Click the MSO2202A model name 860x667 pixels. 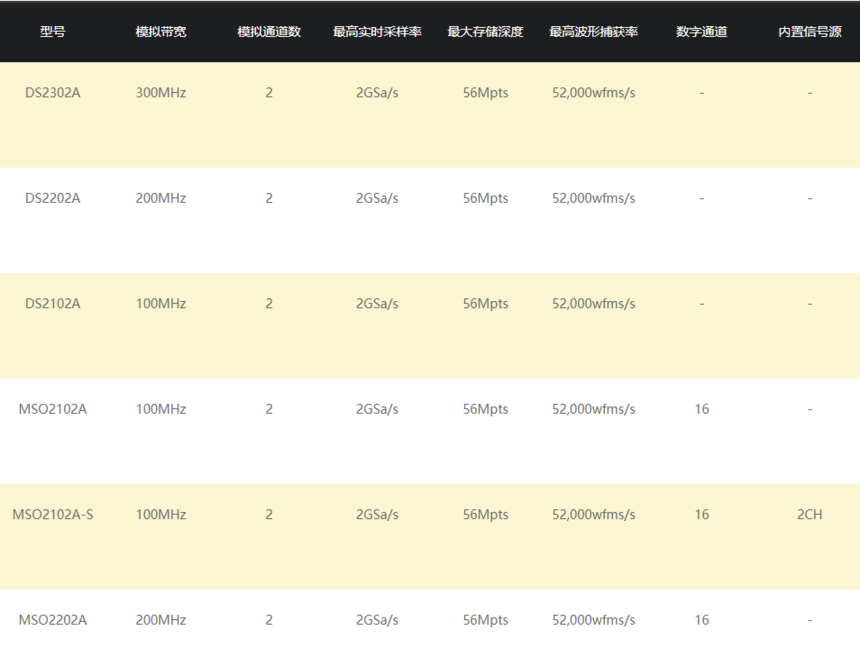pyautogui.click(x=53, y=620)
